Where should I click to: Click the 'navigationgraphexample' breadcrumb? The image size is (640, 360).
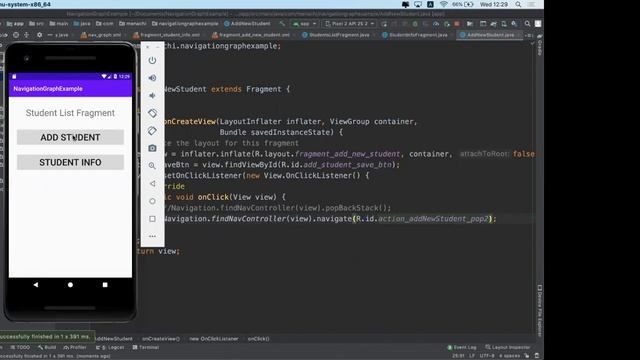click(185, 24)
